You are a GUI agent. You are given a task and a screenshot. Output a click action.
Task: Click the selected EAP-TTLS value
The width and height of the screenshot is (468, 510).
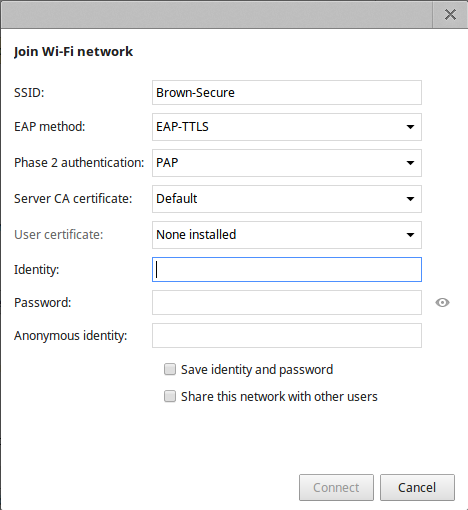(x=182, y=127)
